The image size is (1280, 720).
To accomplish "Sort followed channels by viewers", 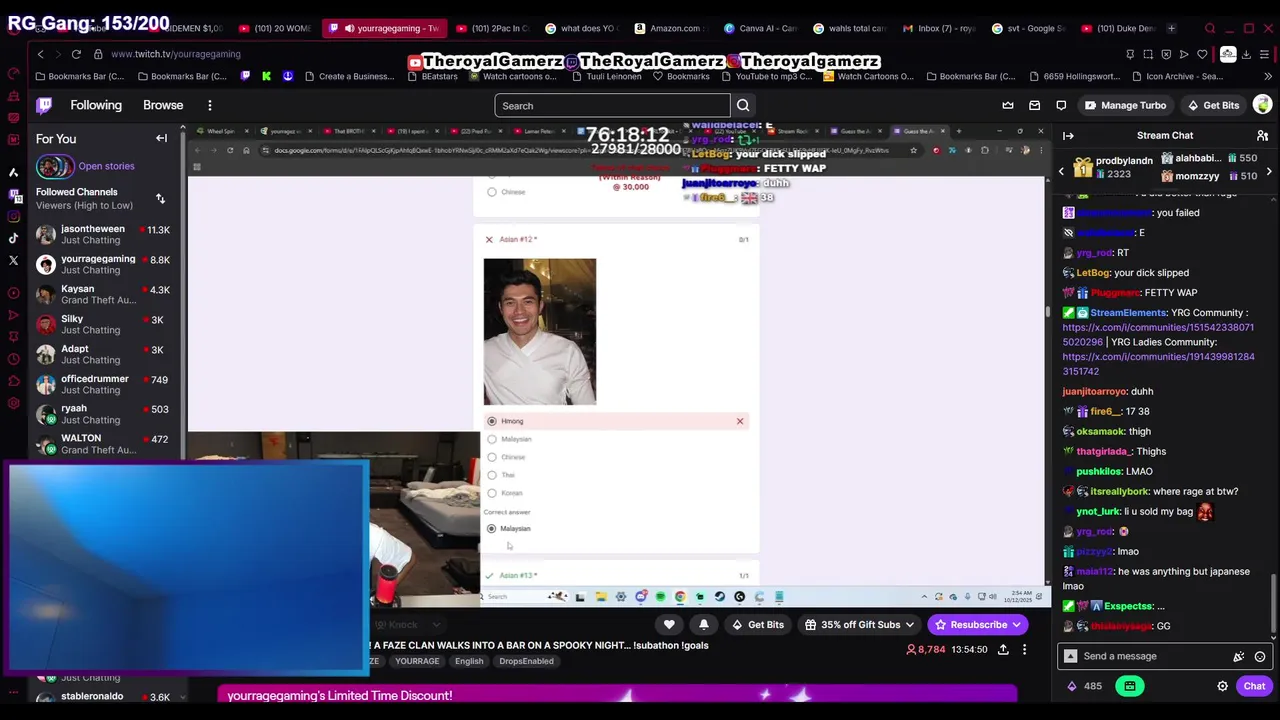I will coord(160,199).
